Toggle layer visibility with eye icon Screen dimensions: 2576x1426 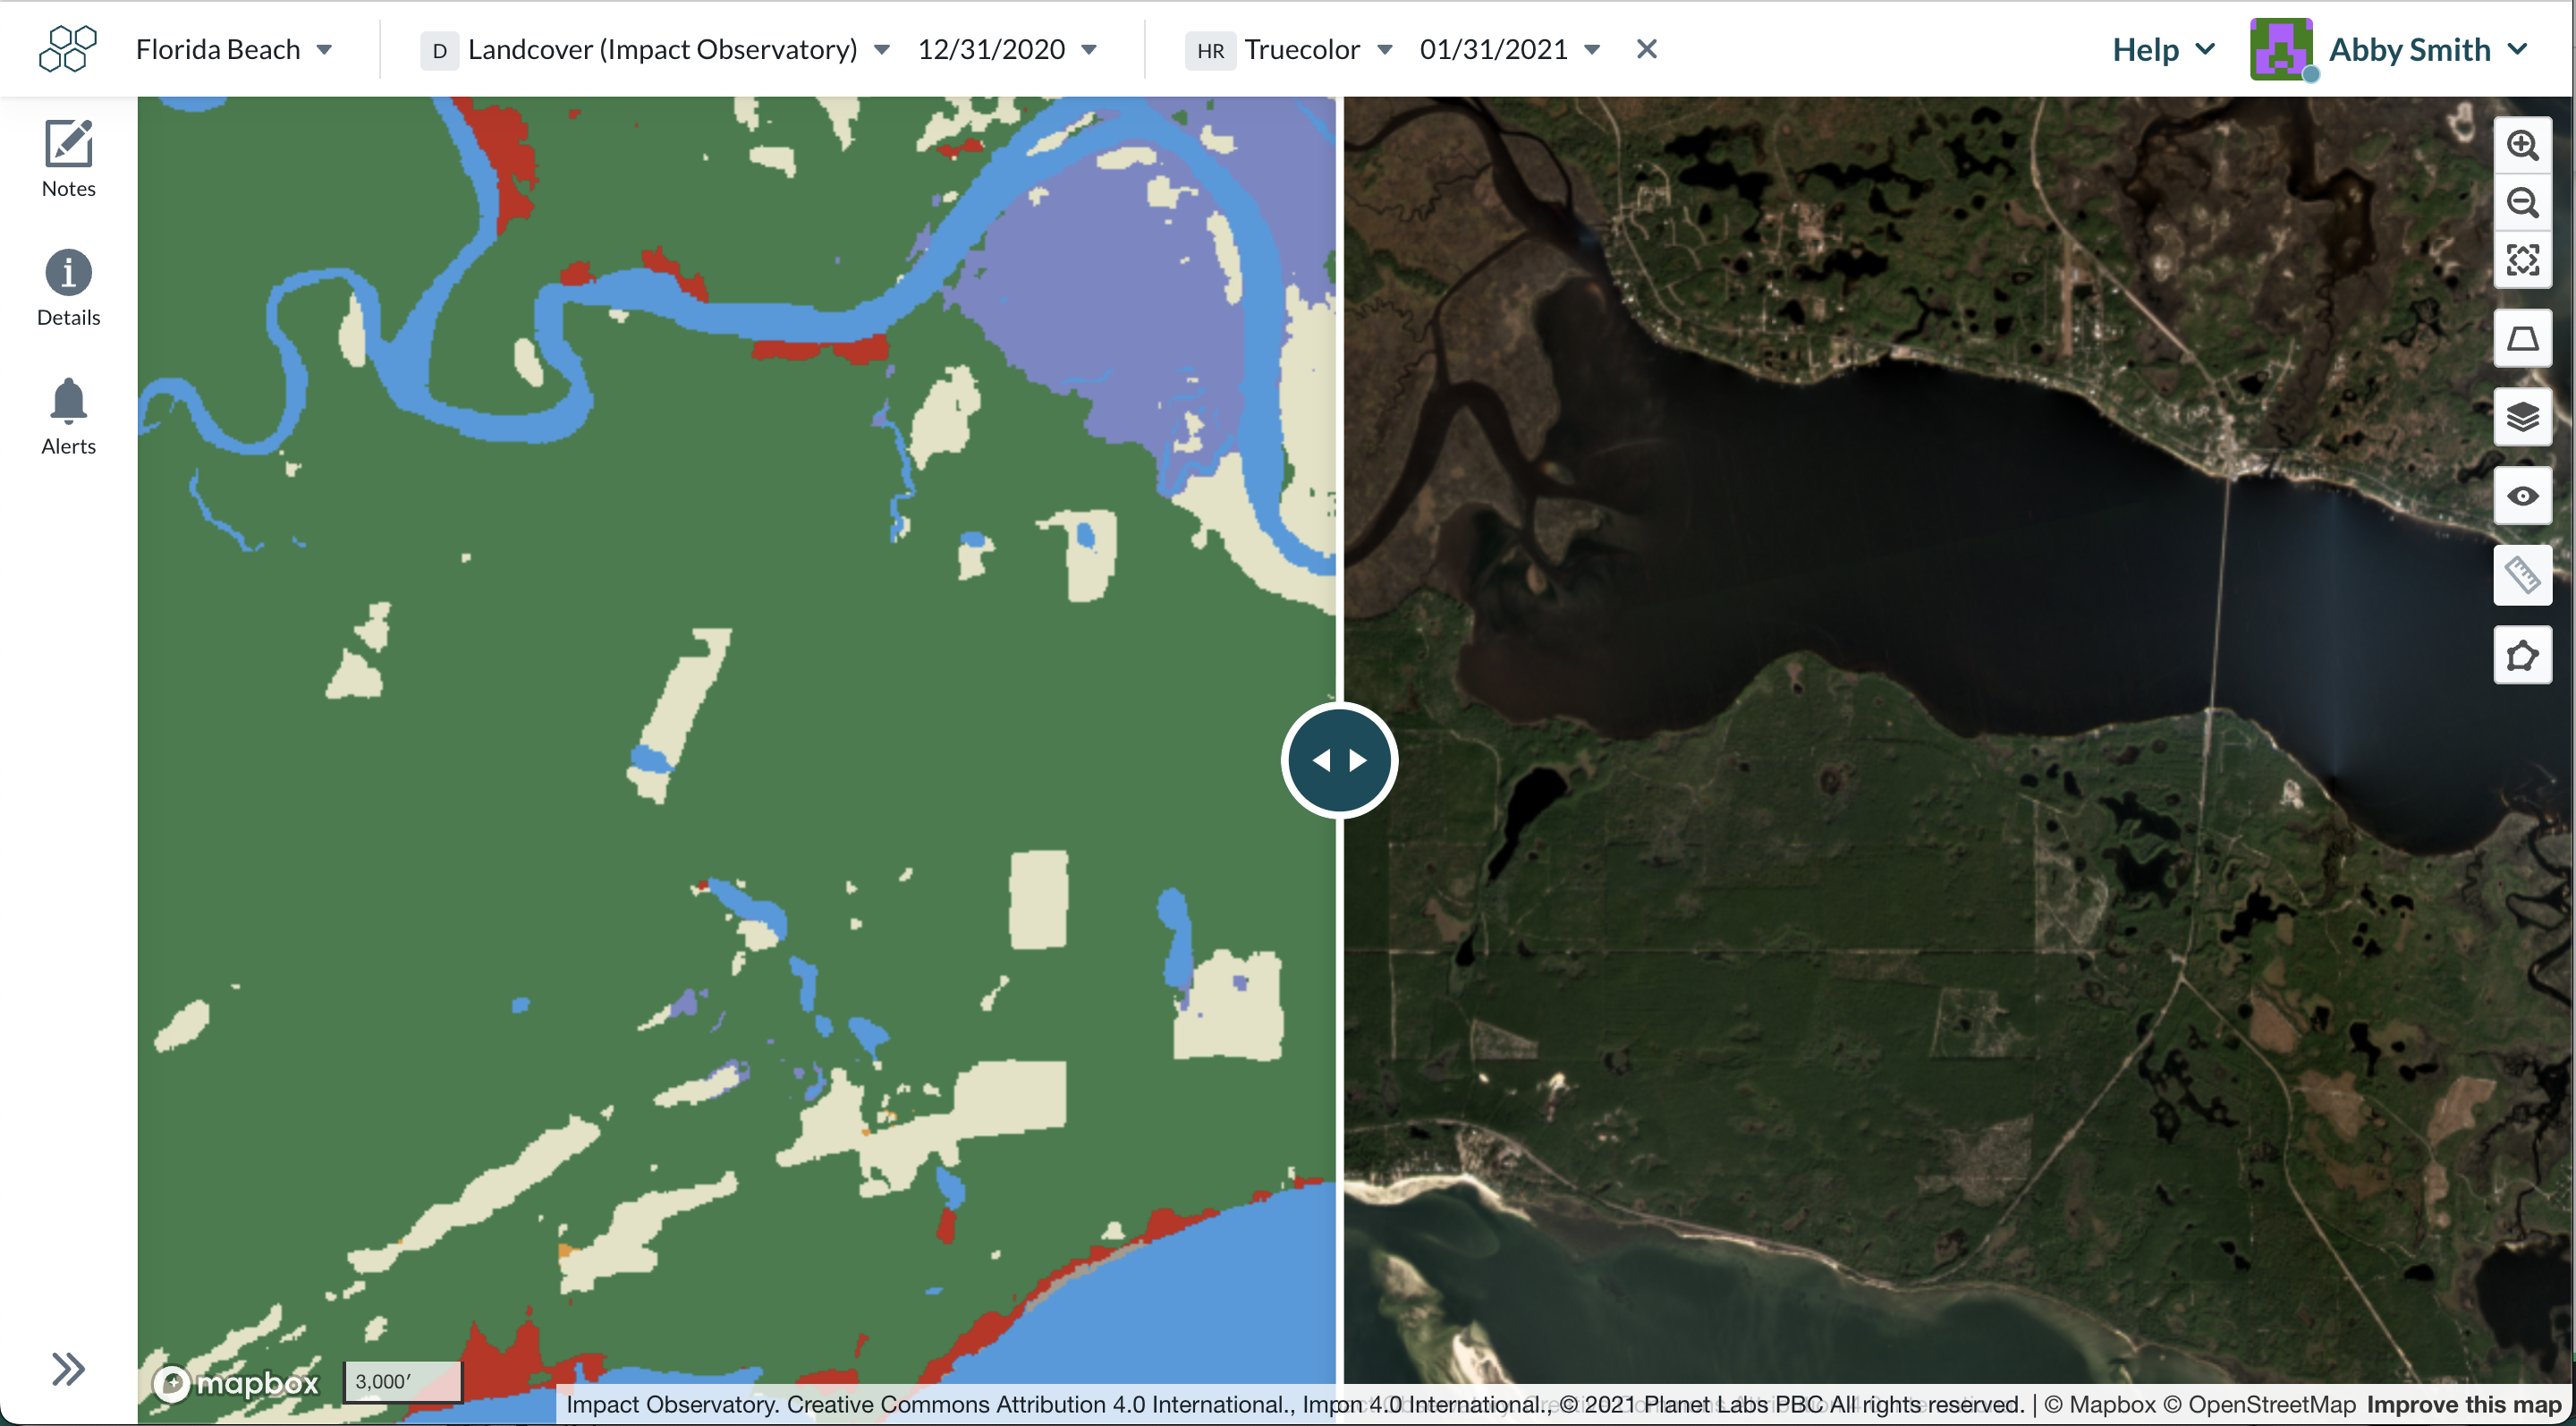[x=2522, y=496]
